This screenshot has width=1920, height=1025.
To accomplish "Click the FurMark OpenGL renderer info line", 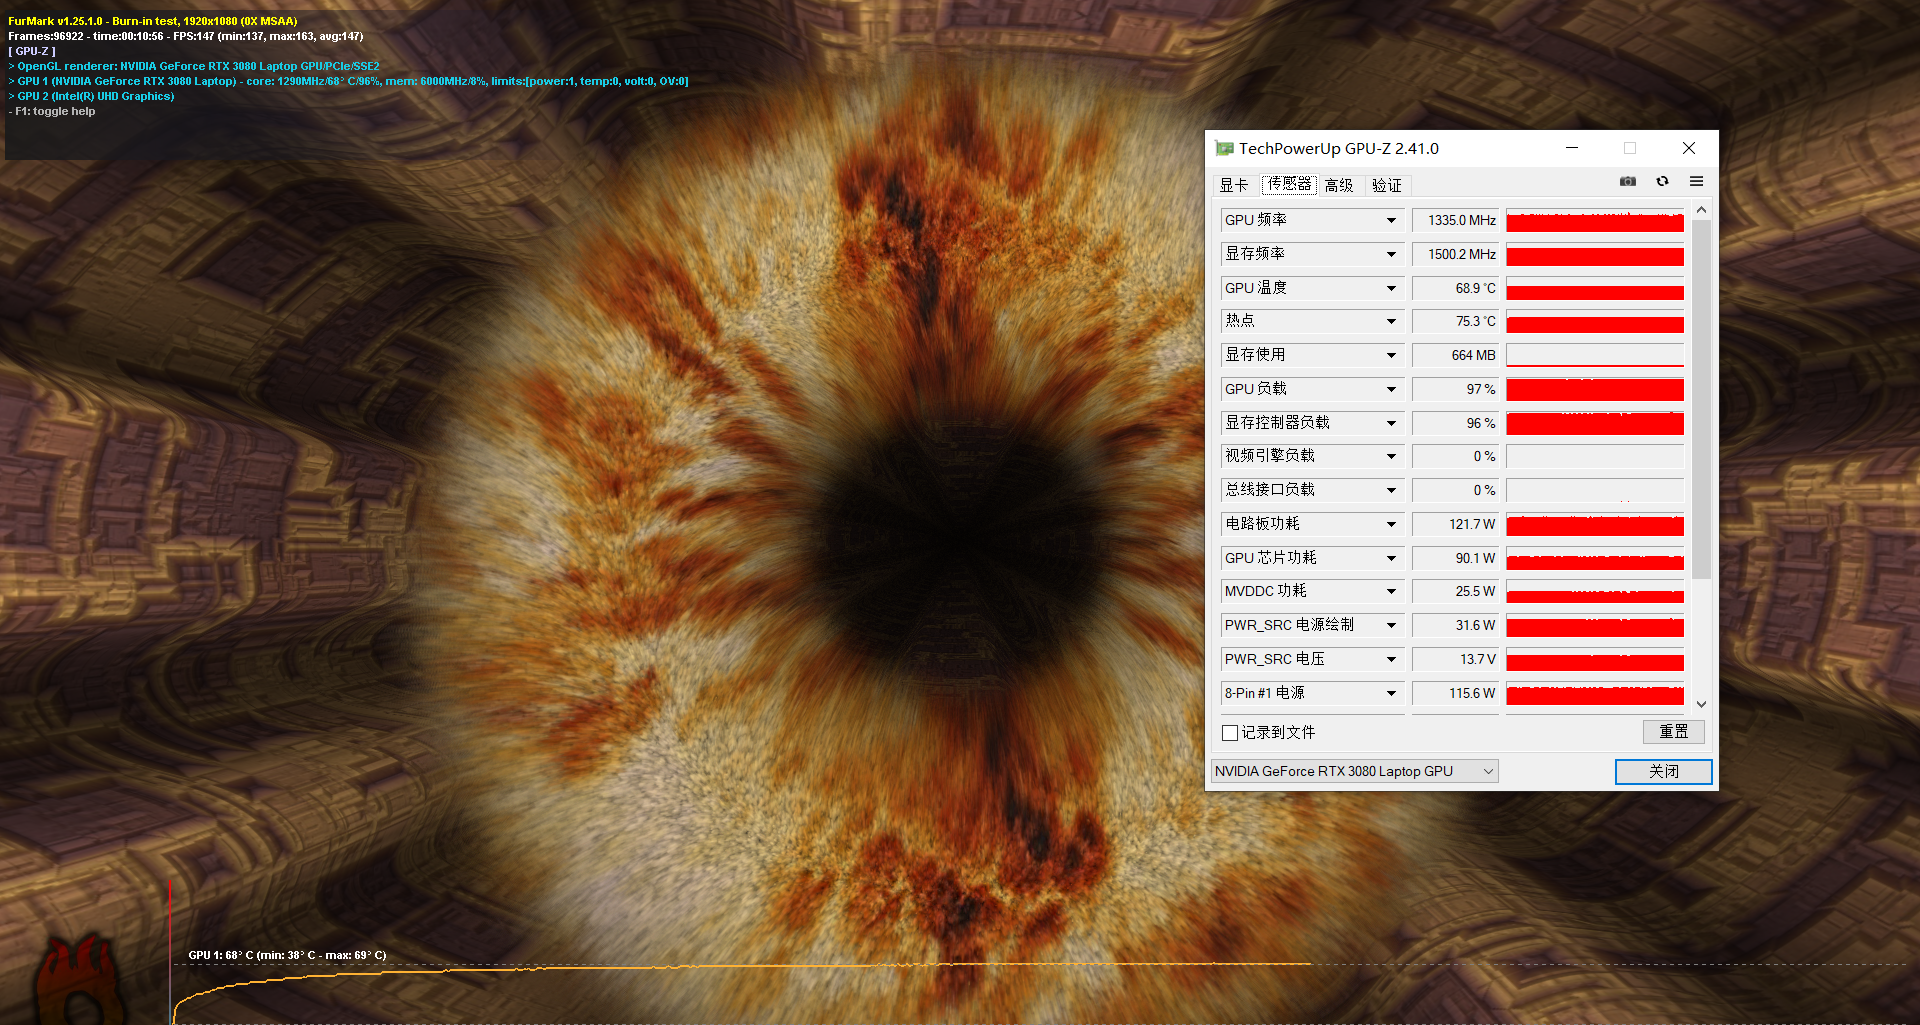I will [194, 66].
